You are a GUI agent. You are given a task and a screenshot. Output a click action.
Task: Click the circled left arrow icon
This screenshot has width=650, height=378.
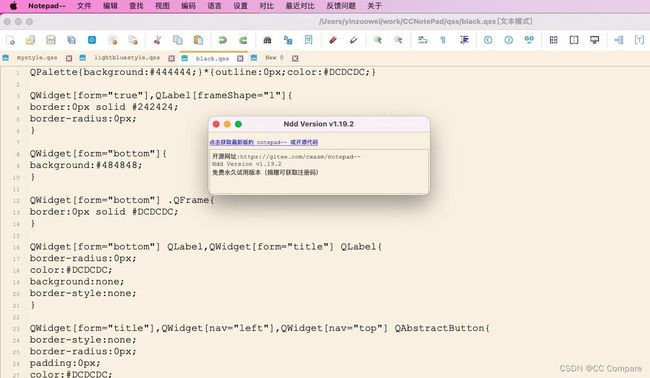(x=488, y=40)
